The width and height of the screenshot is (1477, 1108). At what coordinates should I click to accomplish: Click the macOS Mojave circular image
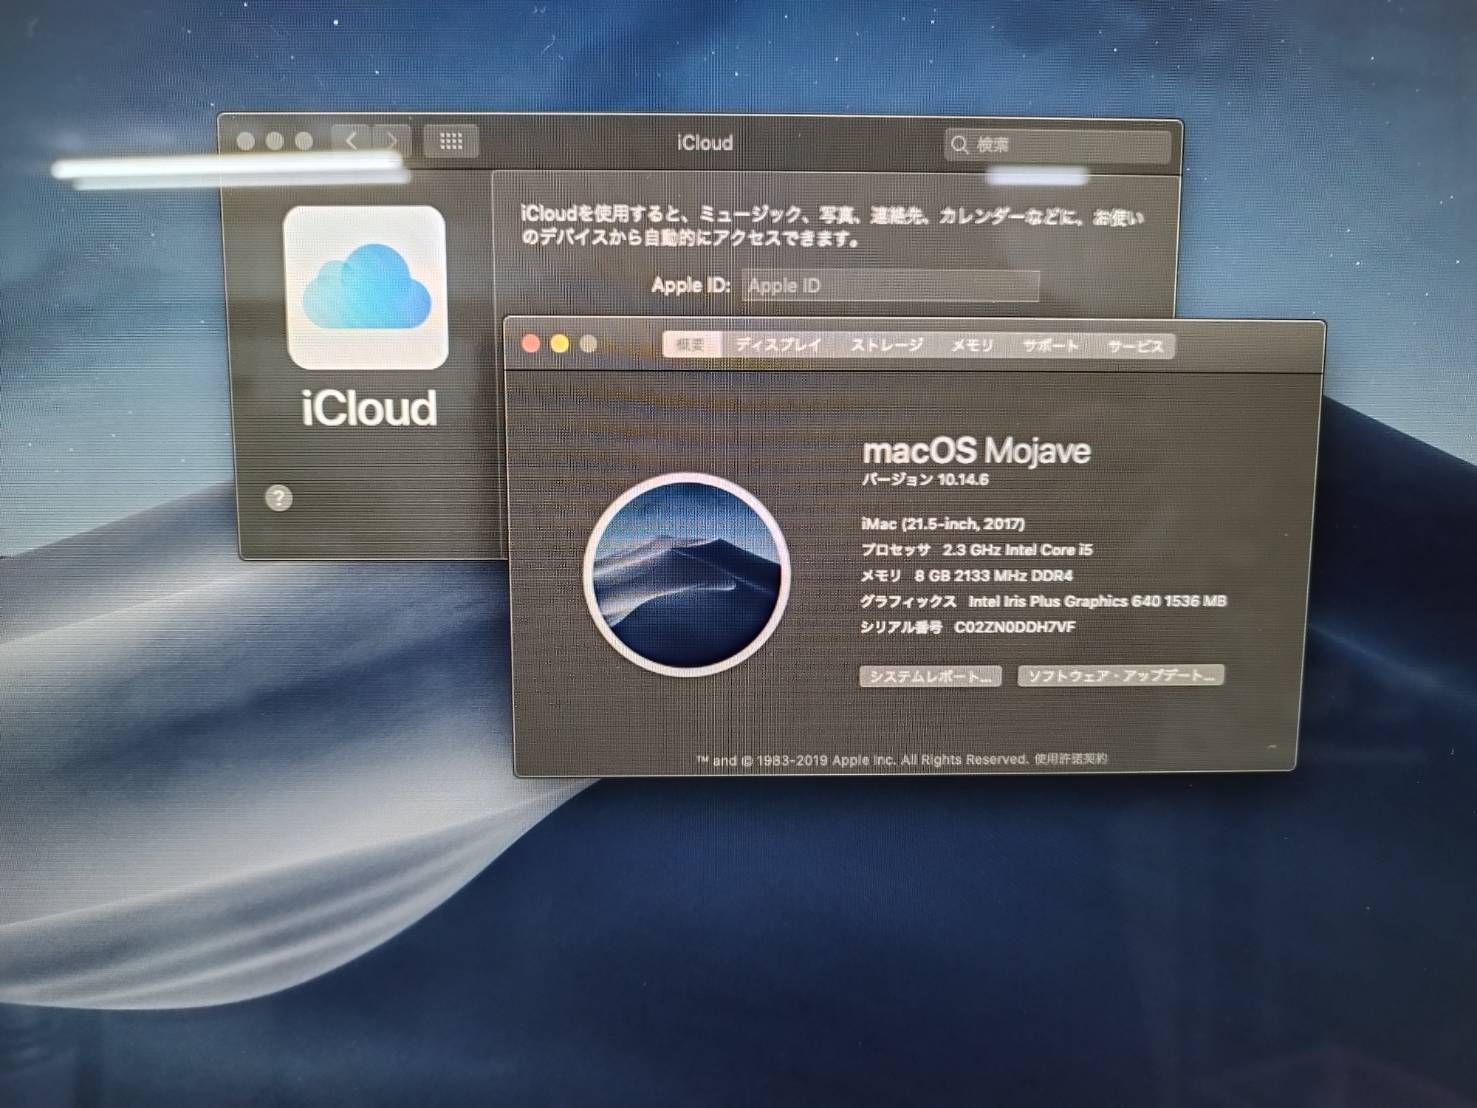point(687,575)
